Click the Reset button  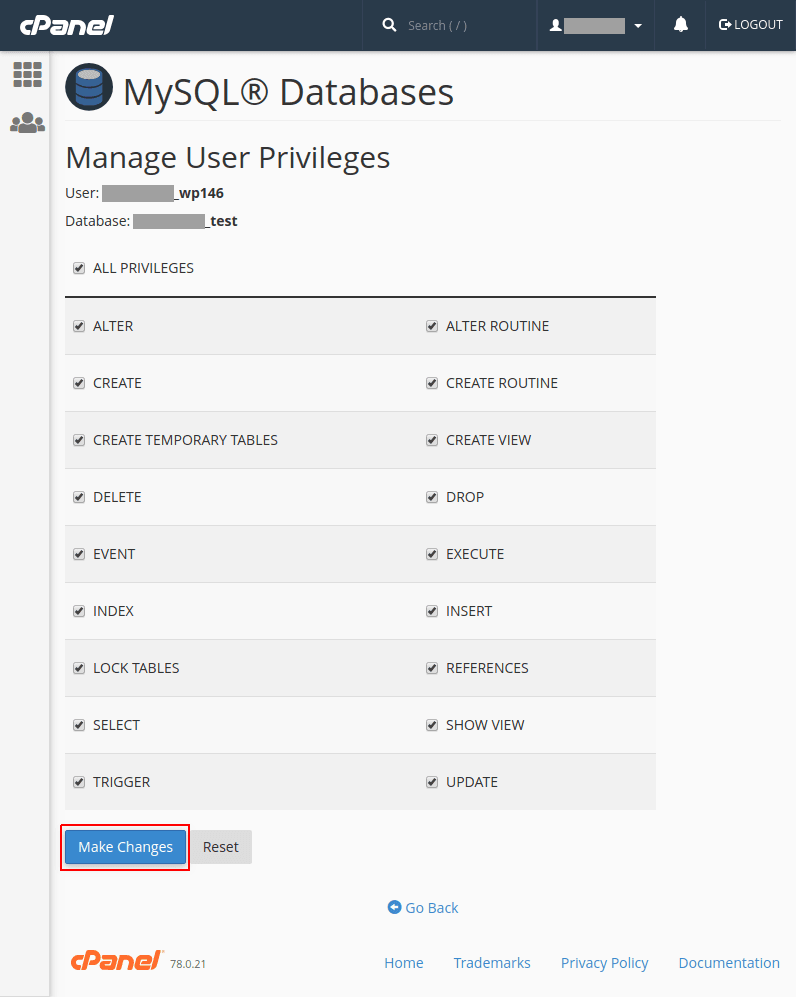(x=220, y=846)
